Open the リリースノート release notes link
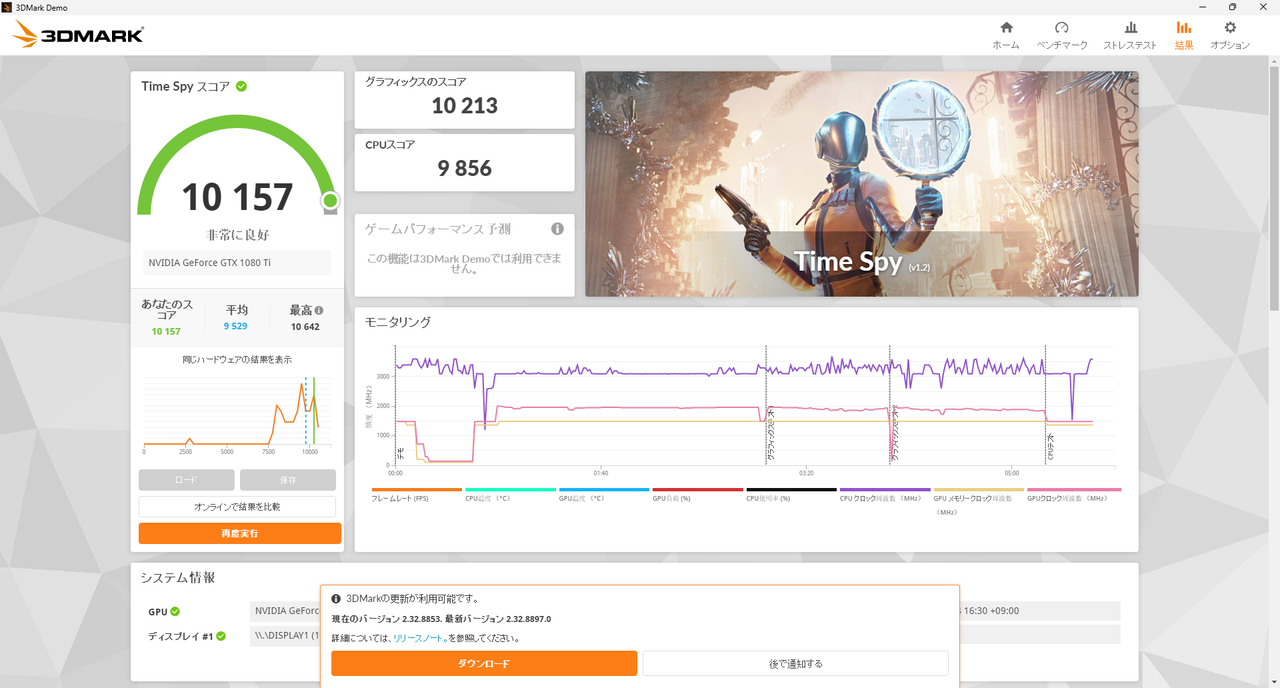The image size is (1280, 688). tap(418, 638)
